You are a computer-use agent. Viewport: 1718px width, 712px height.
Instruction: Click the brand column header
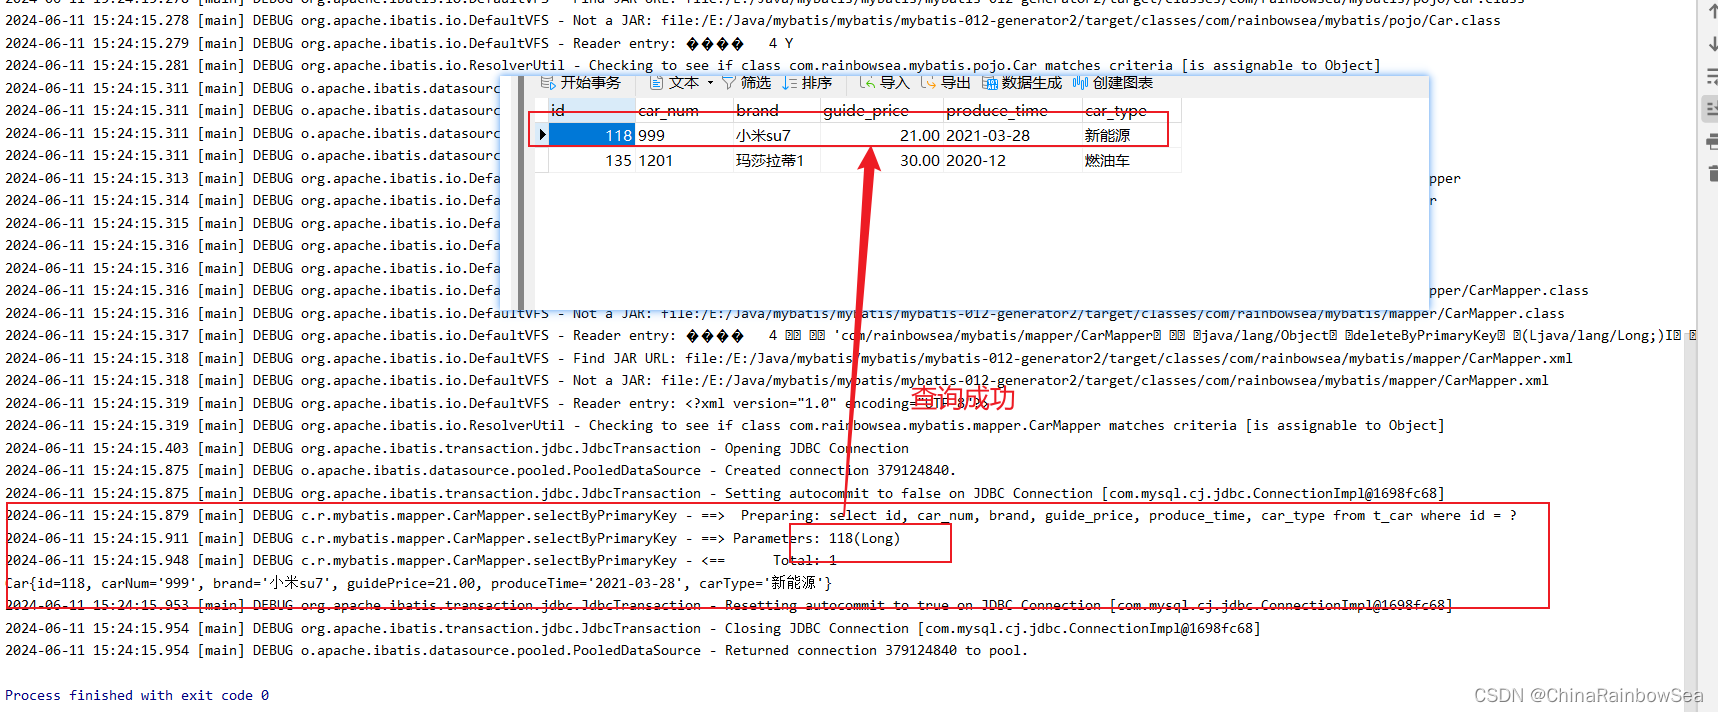click(777, 110)
